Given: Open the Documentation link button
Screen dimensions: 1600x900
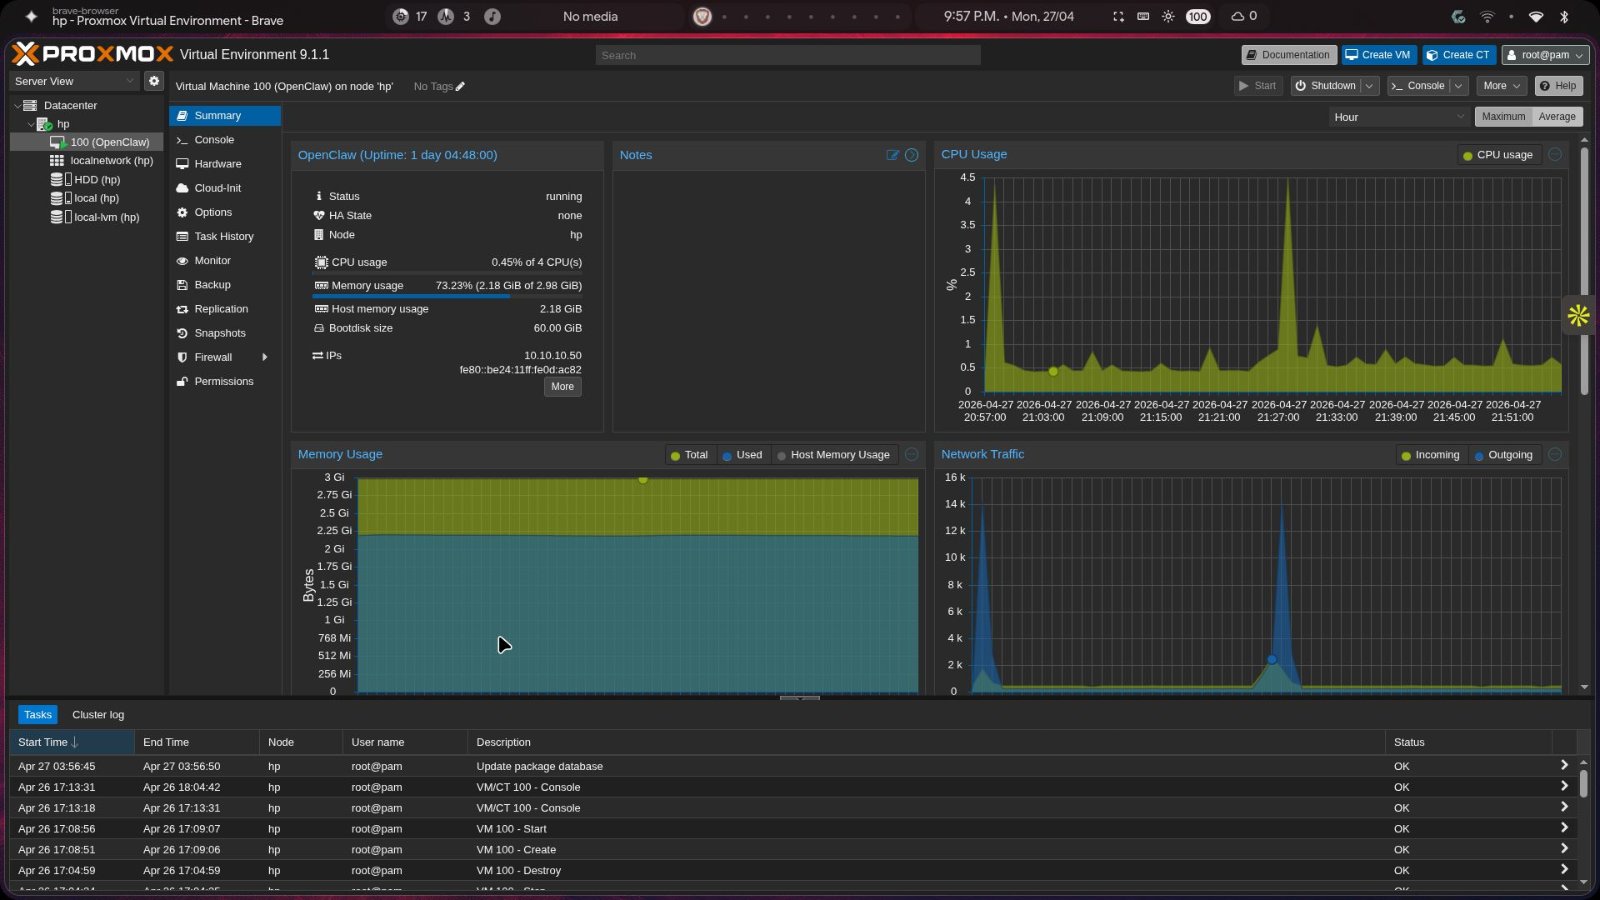Looking at the screenshot, I should click(1288, 55).
